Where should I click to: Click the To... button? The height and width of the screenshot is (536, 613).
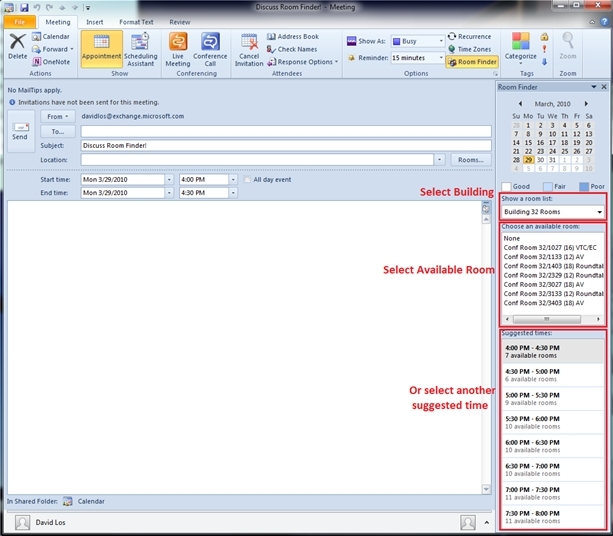pos(58,132)
